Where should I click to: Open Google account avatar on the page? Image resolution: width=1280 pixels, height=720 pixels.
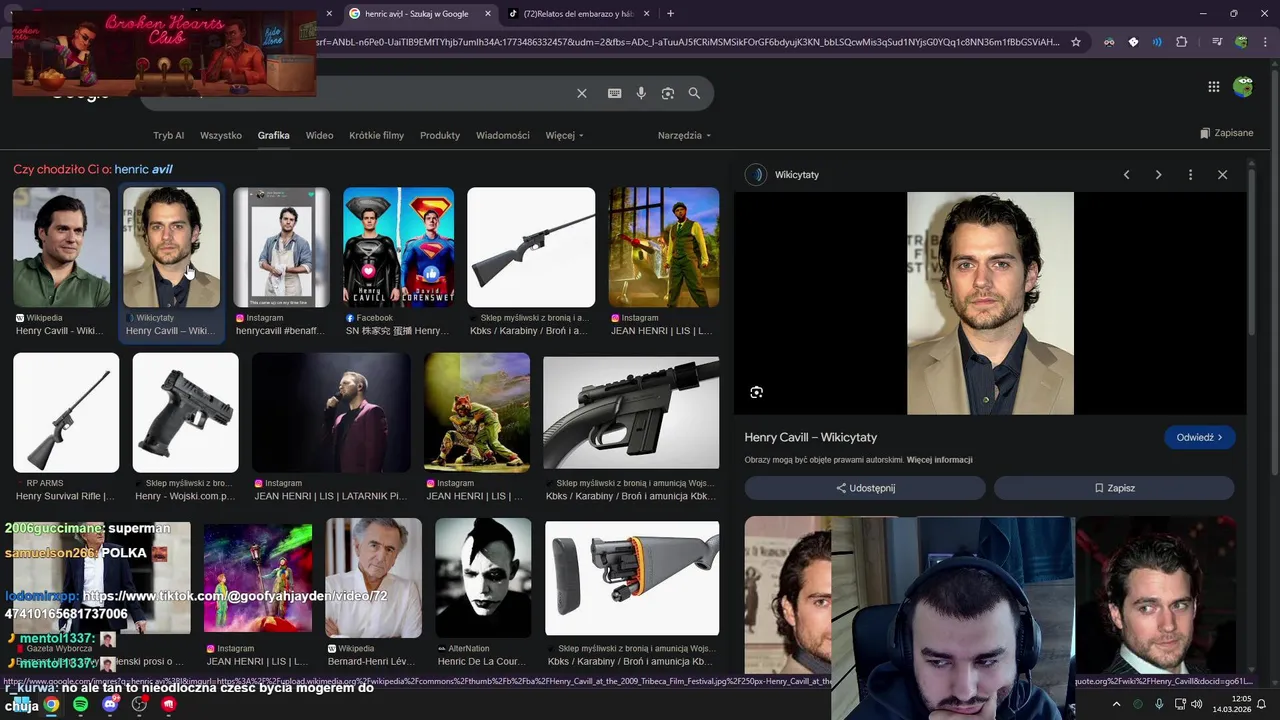tap(1243, 87)
